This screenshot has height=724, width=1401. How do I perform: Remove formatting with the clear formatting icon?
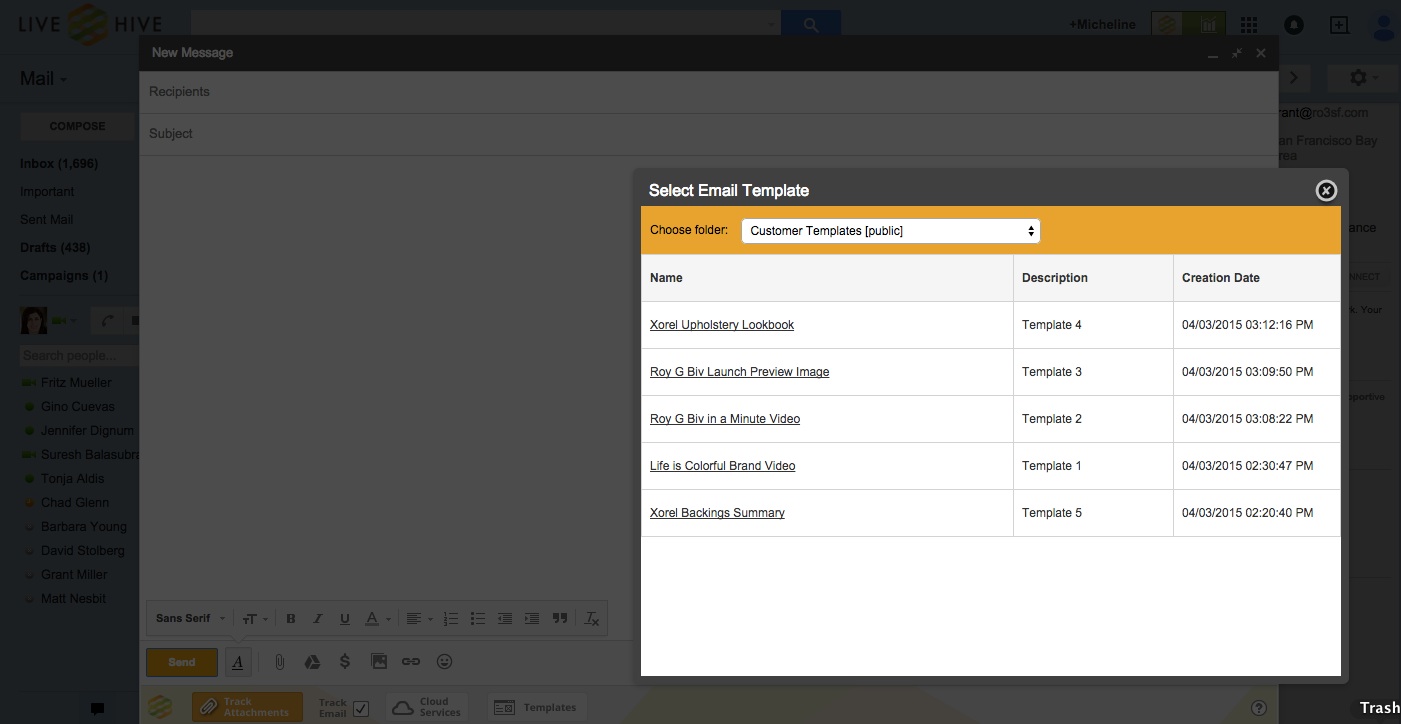click(x=591, y=618)
